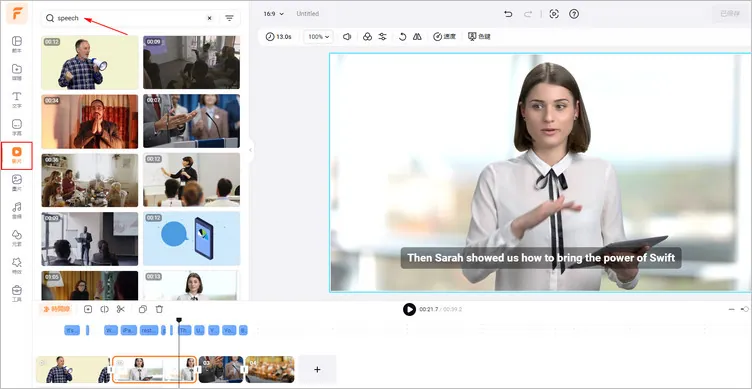
Task: Select first storyboard clip with megaphone man
Action: click(73, 369)
